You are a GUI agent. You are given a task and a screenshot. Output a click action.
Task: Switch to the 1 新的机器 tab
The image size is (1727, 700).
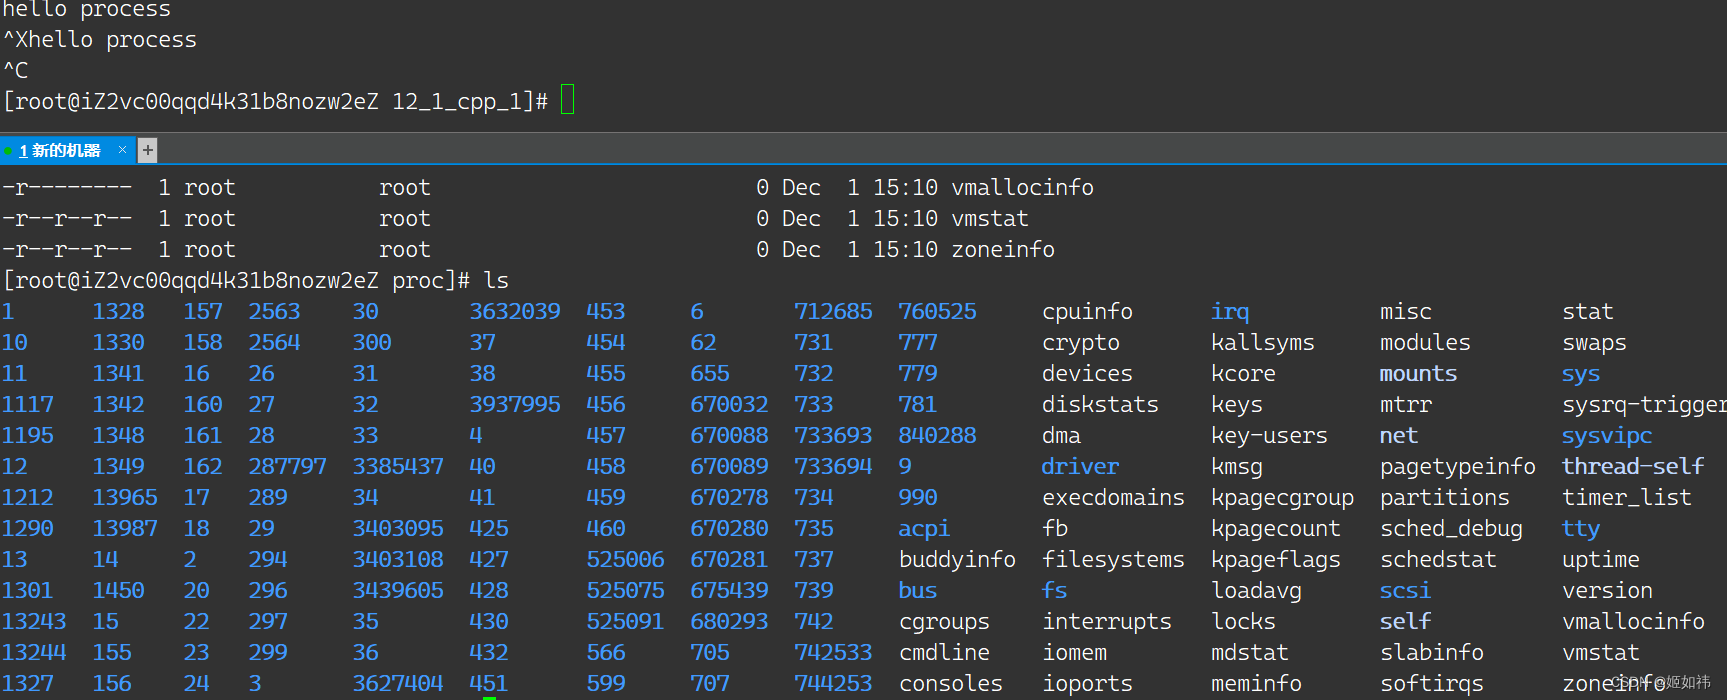pos(61,150)
